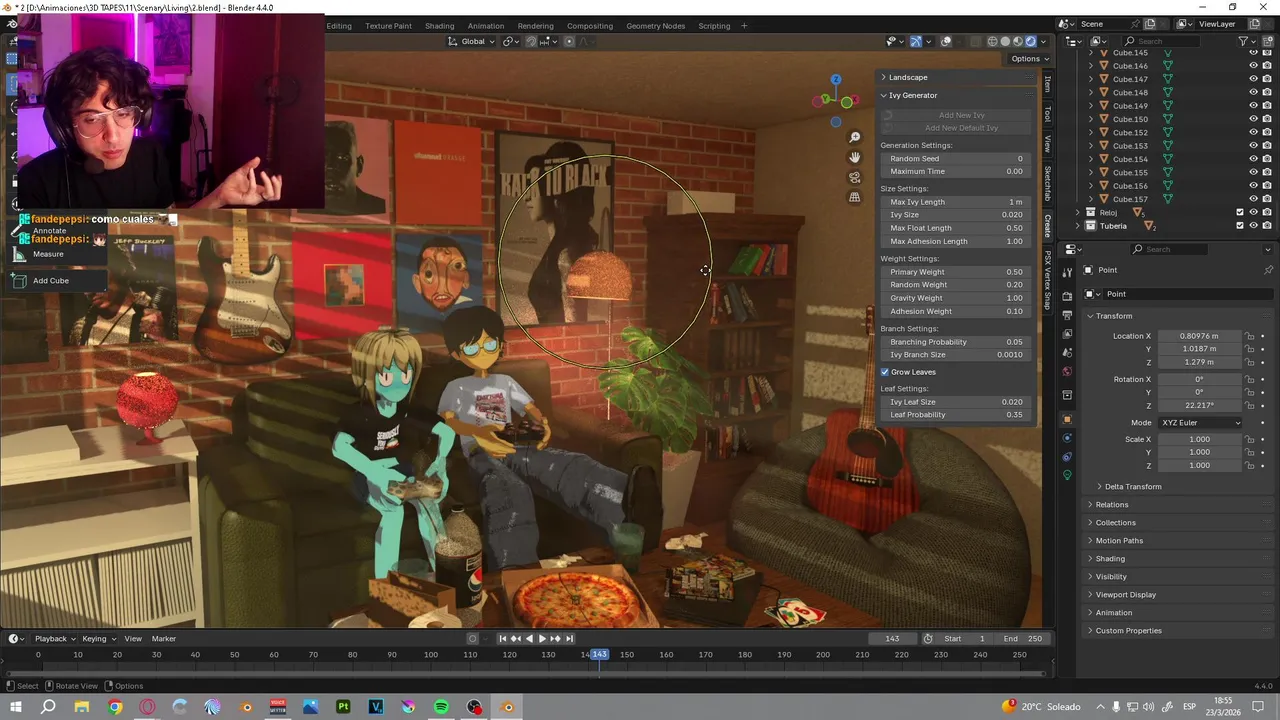
Task: Toggle proportional editing in viewport header
Action: click(x=569, y=41)
